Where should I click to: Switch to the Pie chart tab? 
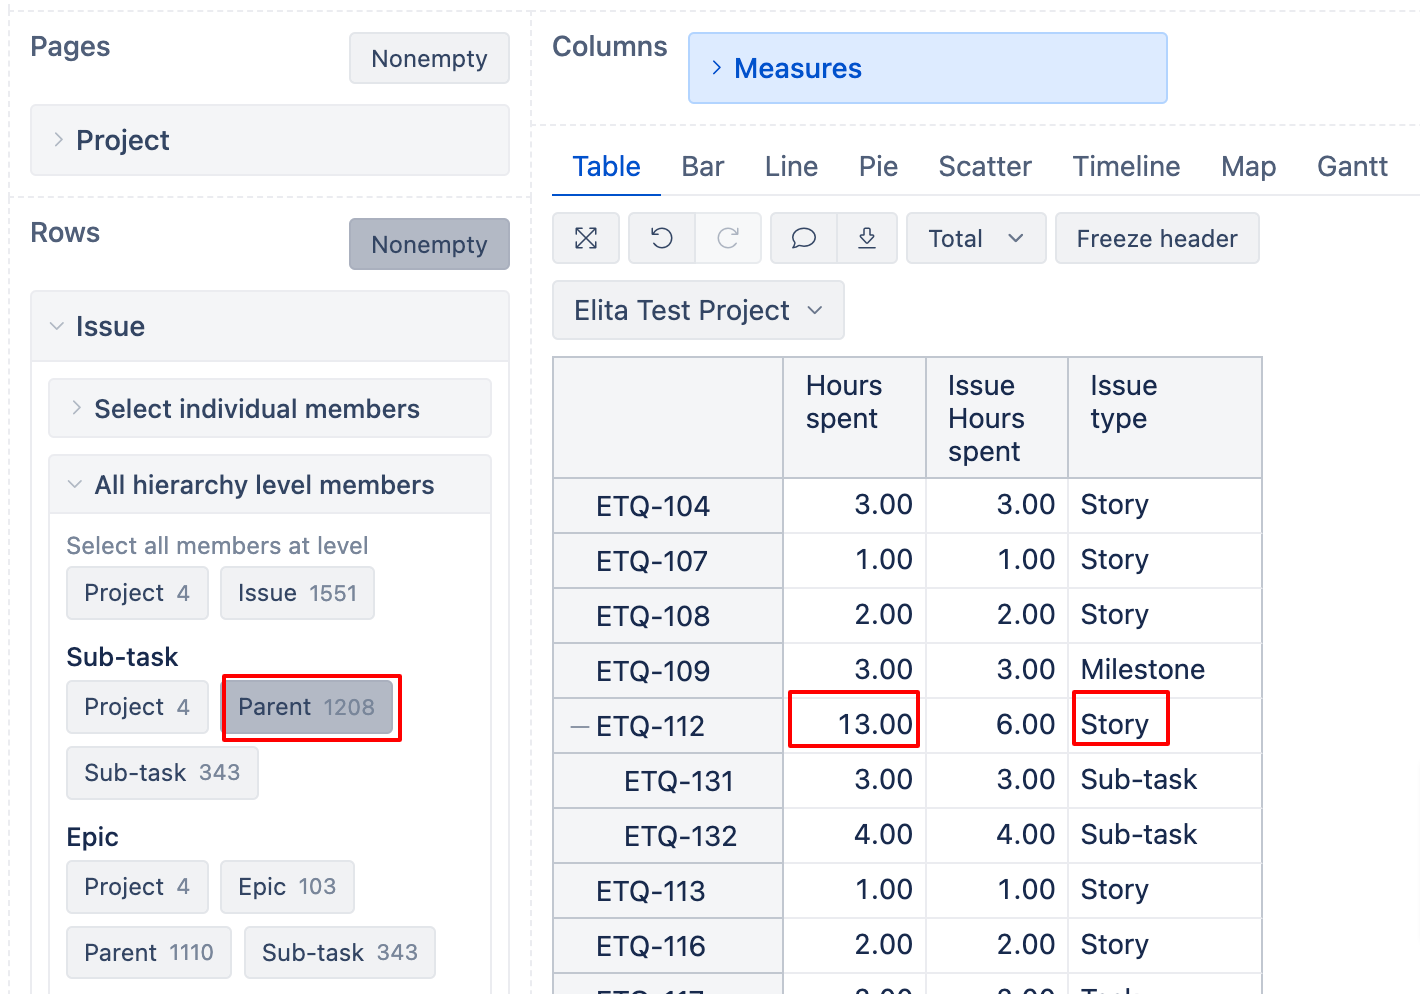[x=878, y=166]
